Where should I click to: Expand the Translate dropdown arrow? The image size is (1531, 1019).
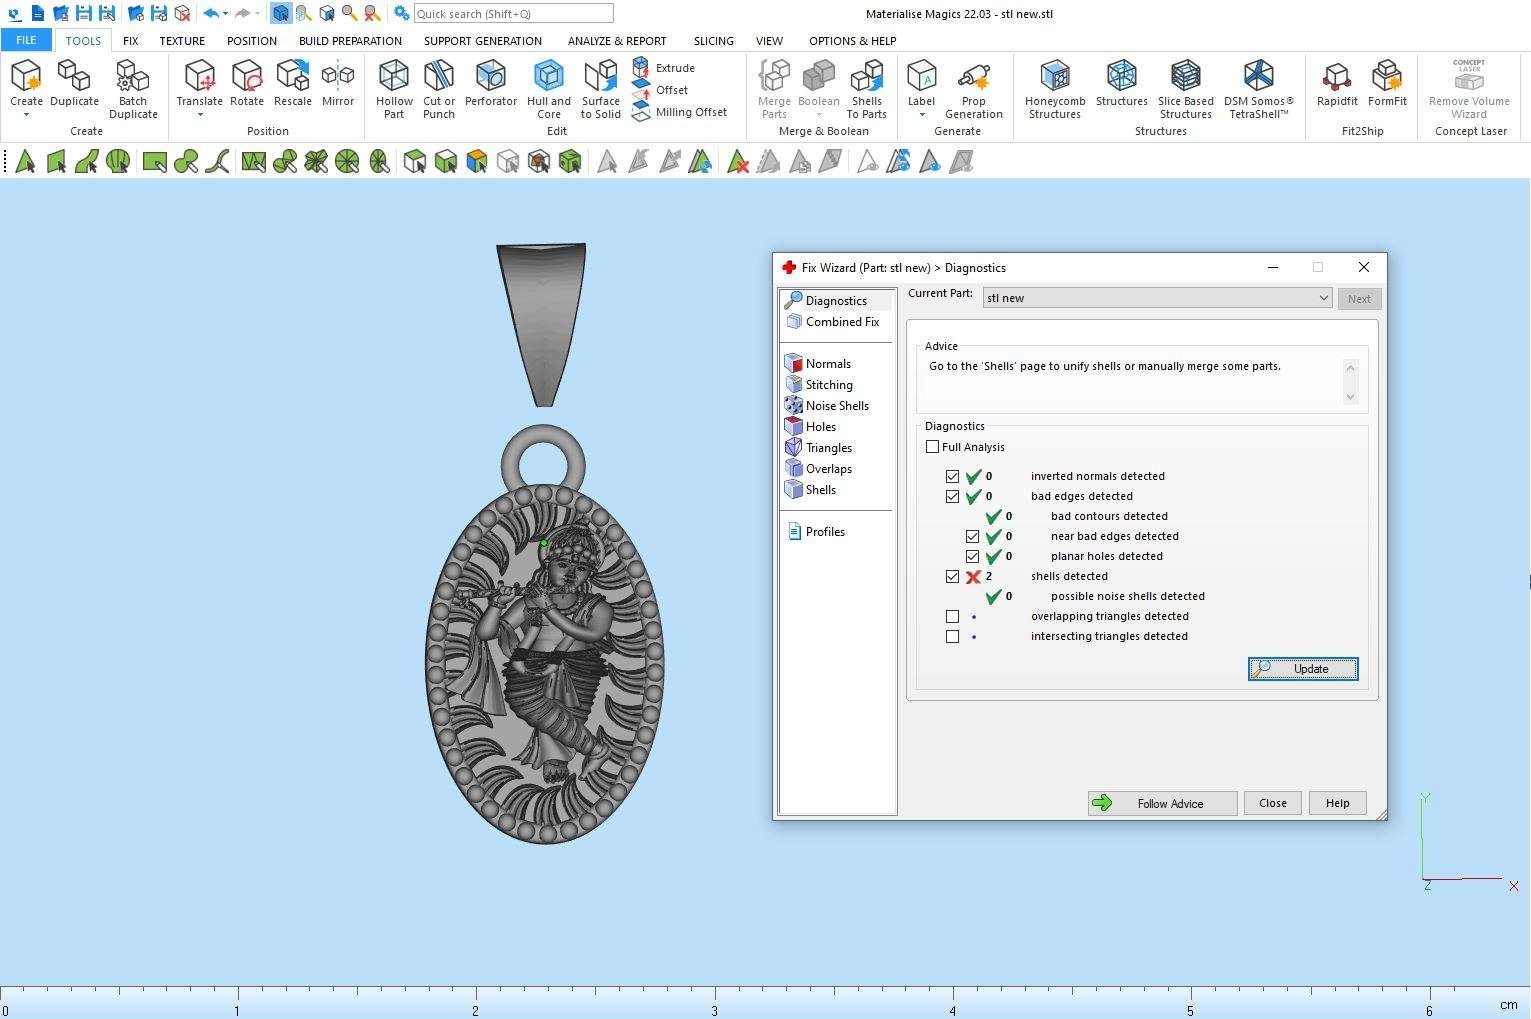200,115
